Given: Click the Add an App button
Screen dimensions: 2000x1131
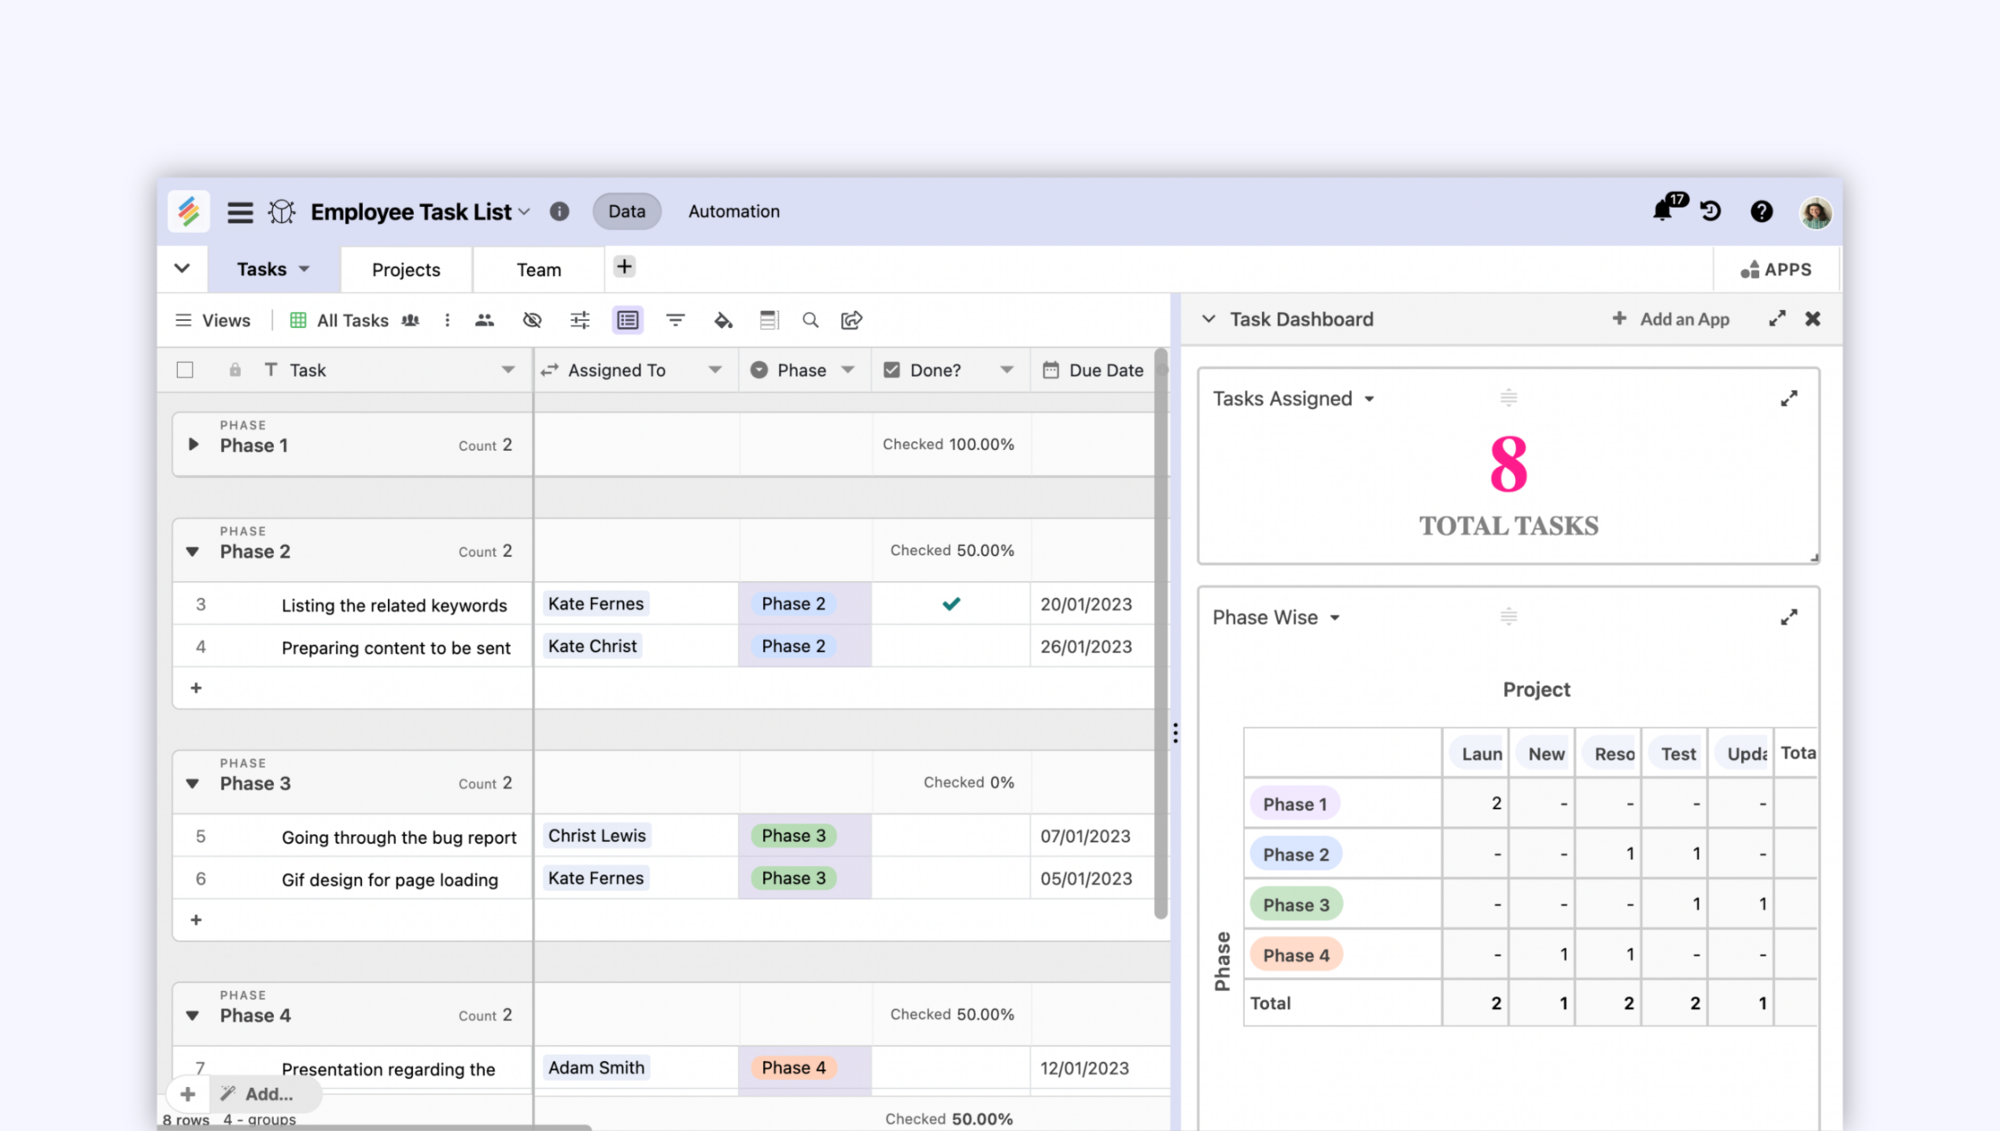Looking at the screenshot, I should [1671, 319].
